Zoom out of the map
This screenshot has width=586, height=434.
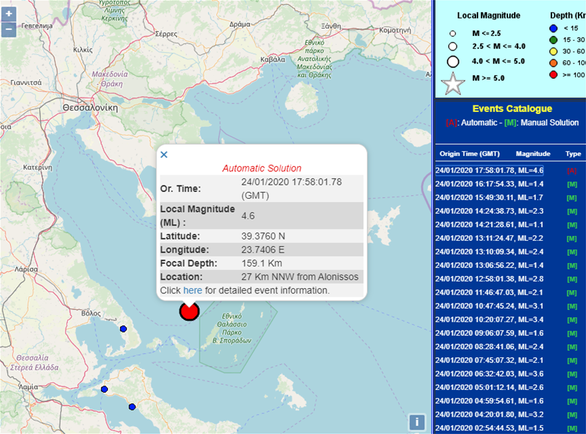pyautogui.click(x=9, y=29)
